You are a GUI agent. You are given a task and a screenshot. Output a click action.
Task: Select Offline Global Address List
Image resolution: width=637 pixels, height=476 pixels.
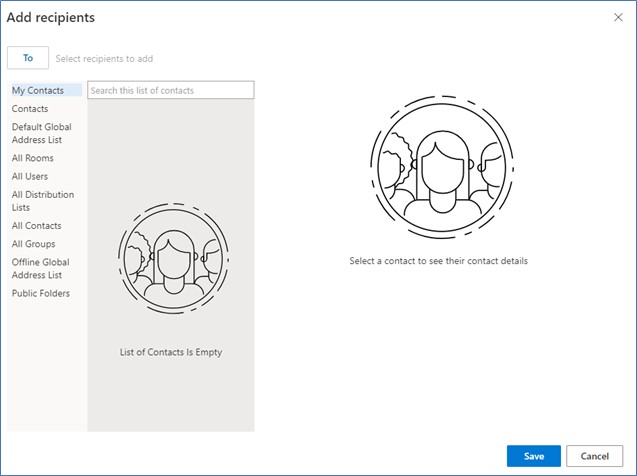(40, 268)
